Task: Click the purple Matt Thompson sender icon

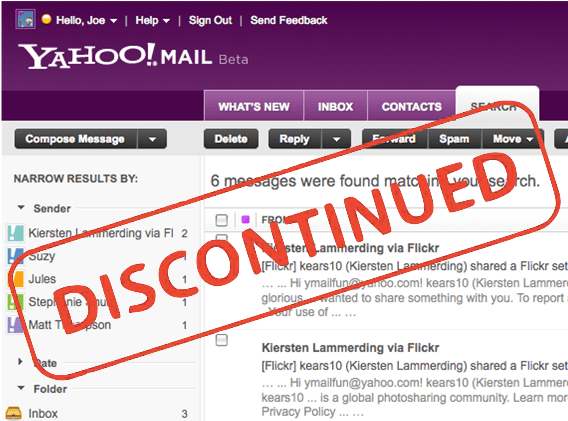Action: [x=16, y=325]
